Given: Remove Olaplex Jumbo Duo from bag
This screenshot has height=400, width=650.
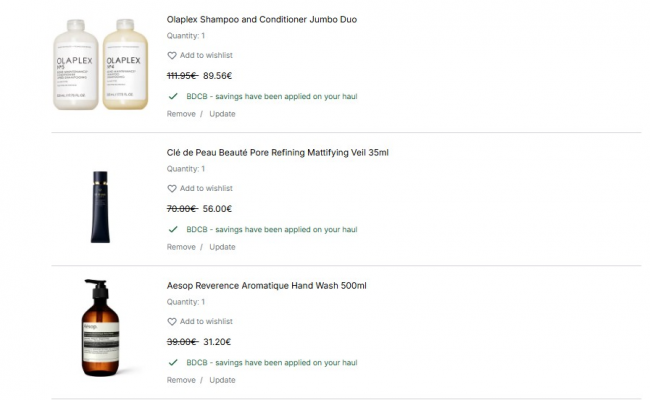Looking at the screenshot, I should [181, 114].
